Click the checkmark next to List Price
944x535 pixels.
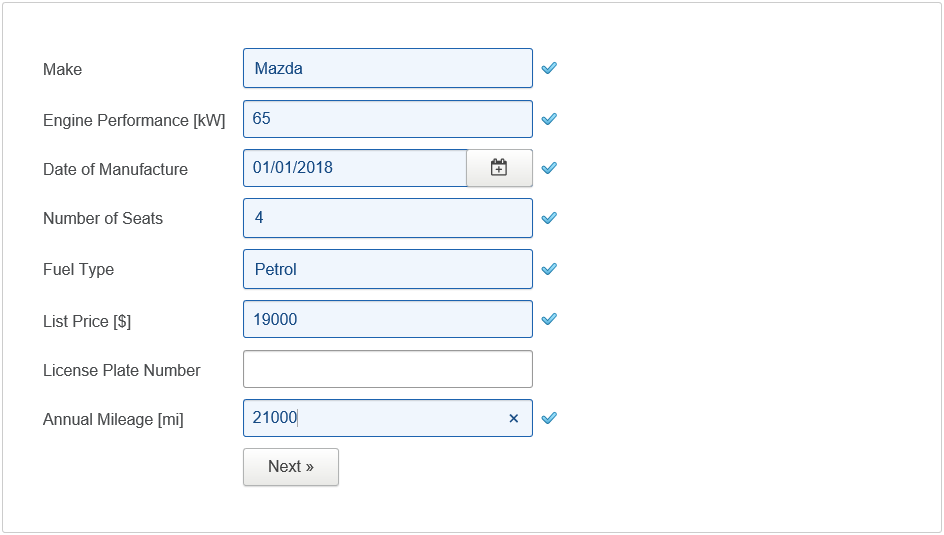[549, 320]
